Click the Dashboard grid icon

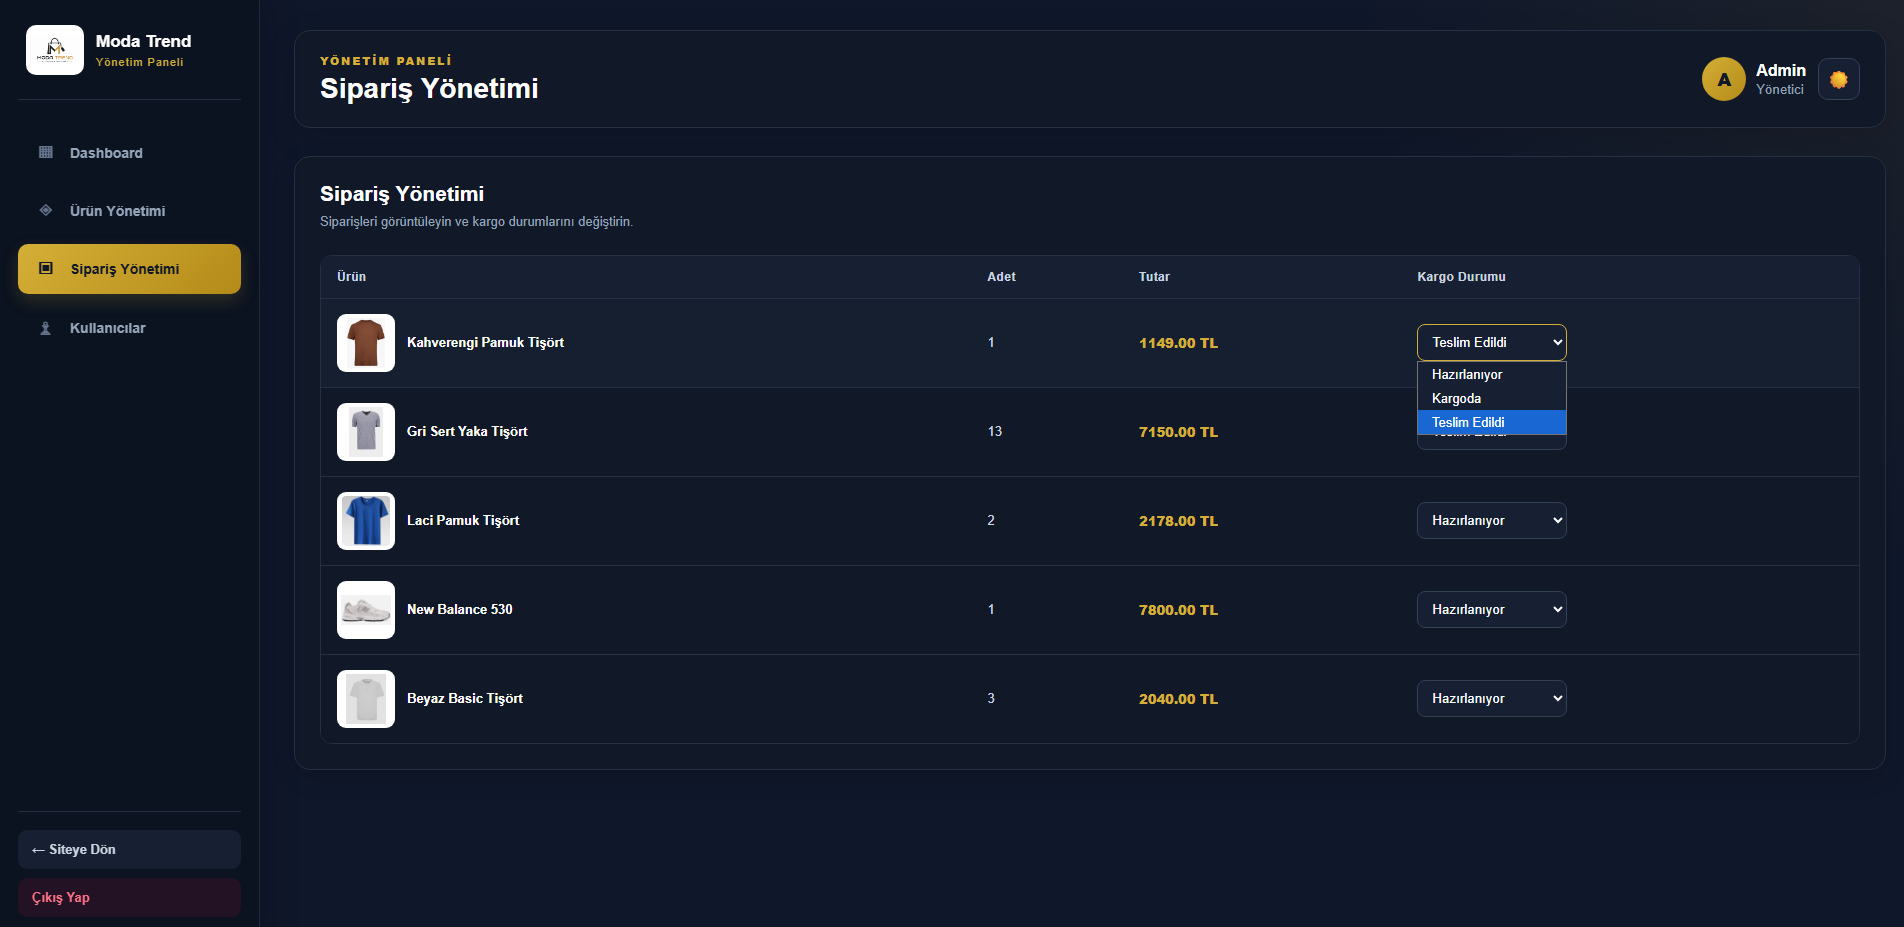tap(46, 152)
